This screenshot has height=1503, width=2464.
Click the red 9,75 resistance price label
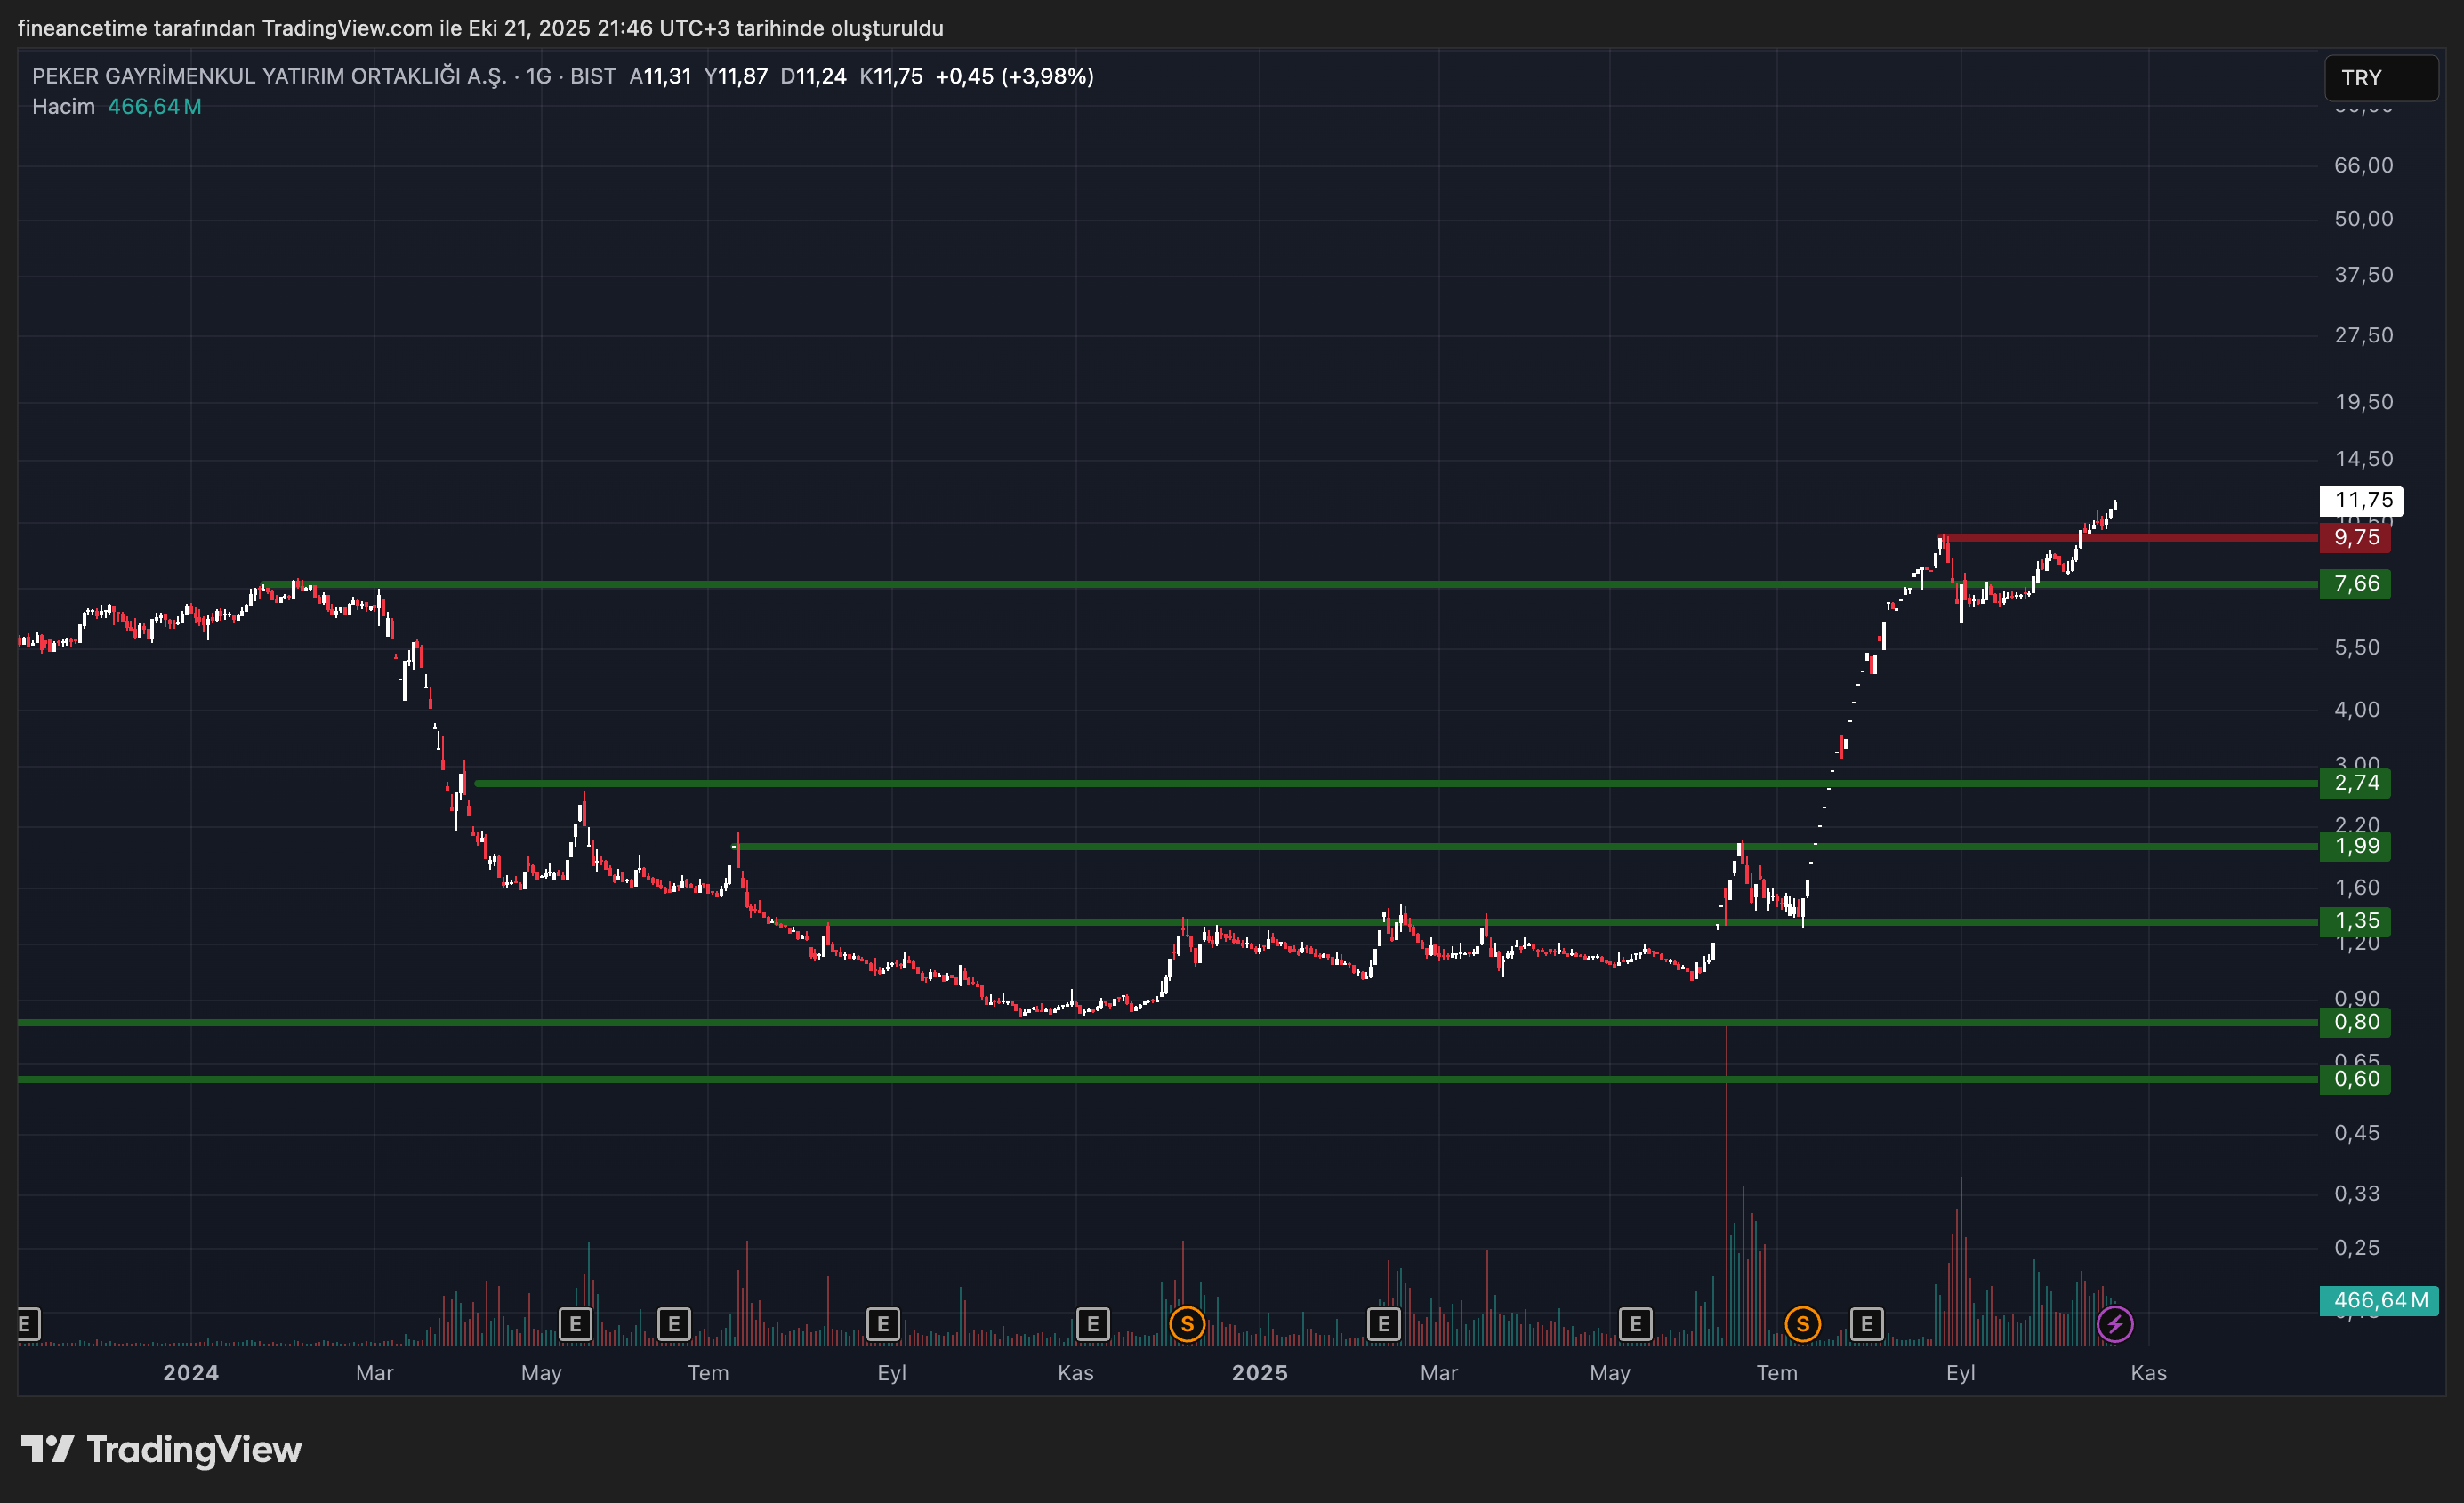click(x=2356, y=537)
